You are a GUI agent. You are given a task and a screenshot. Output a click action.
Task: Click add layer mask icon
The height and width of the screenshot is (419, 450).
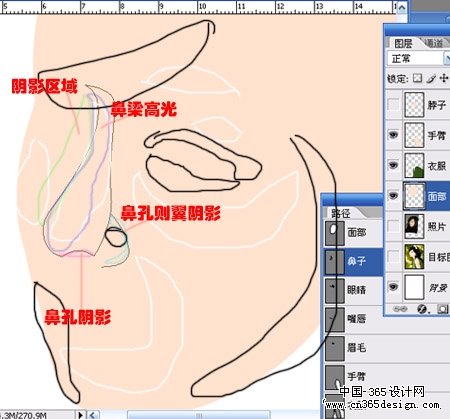[x=443, y=309]
